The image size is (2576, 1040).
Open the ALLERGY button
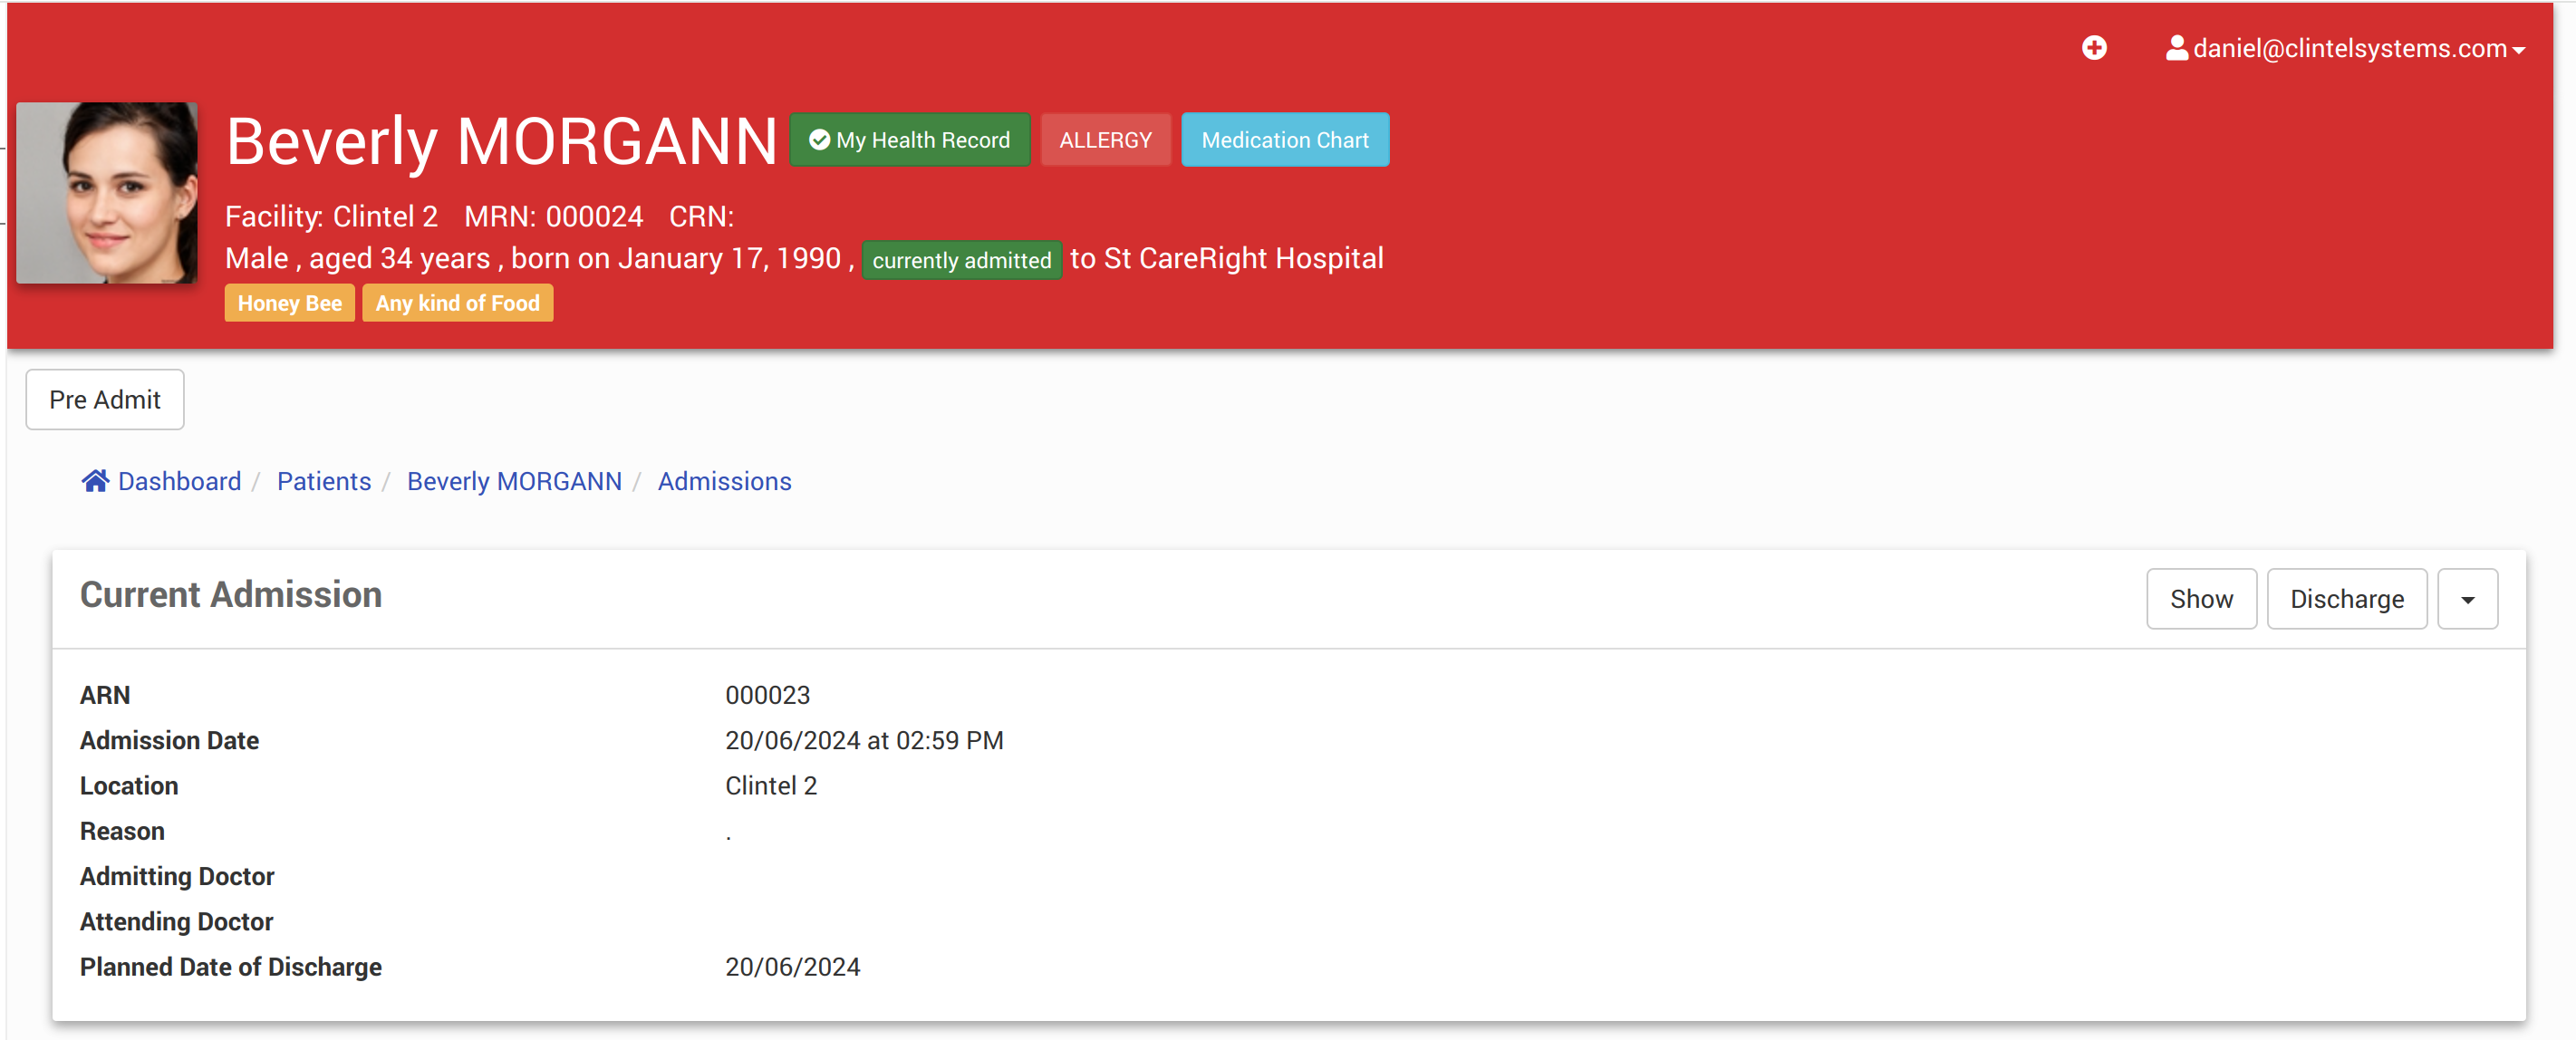[x=1104, y=140]
